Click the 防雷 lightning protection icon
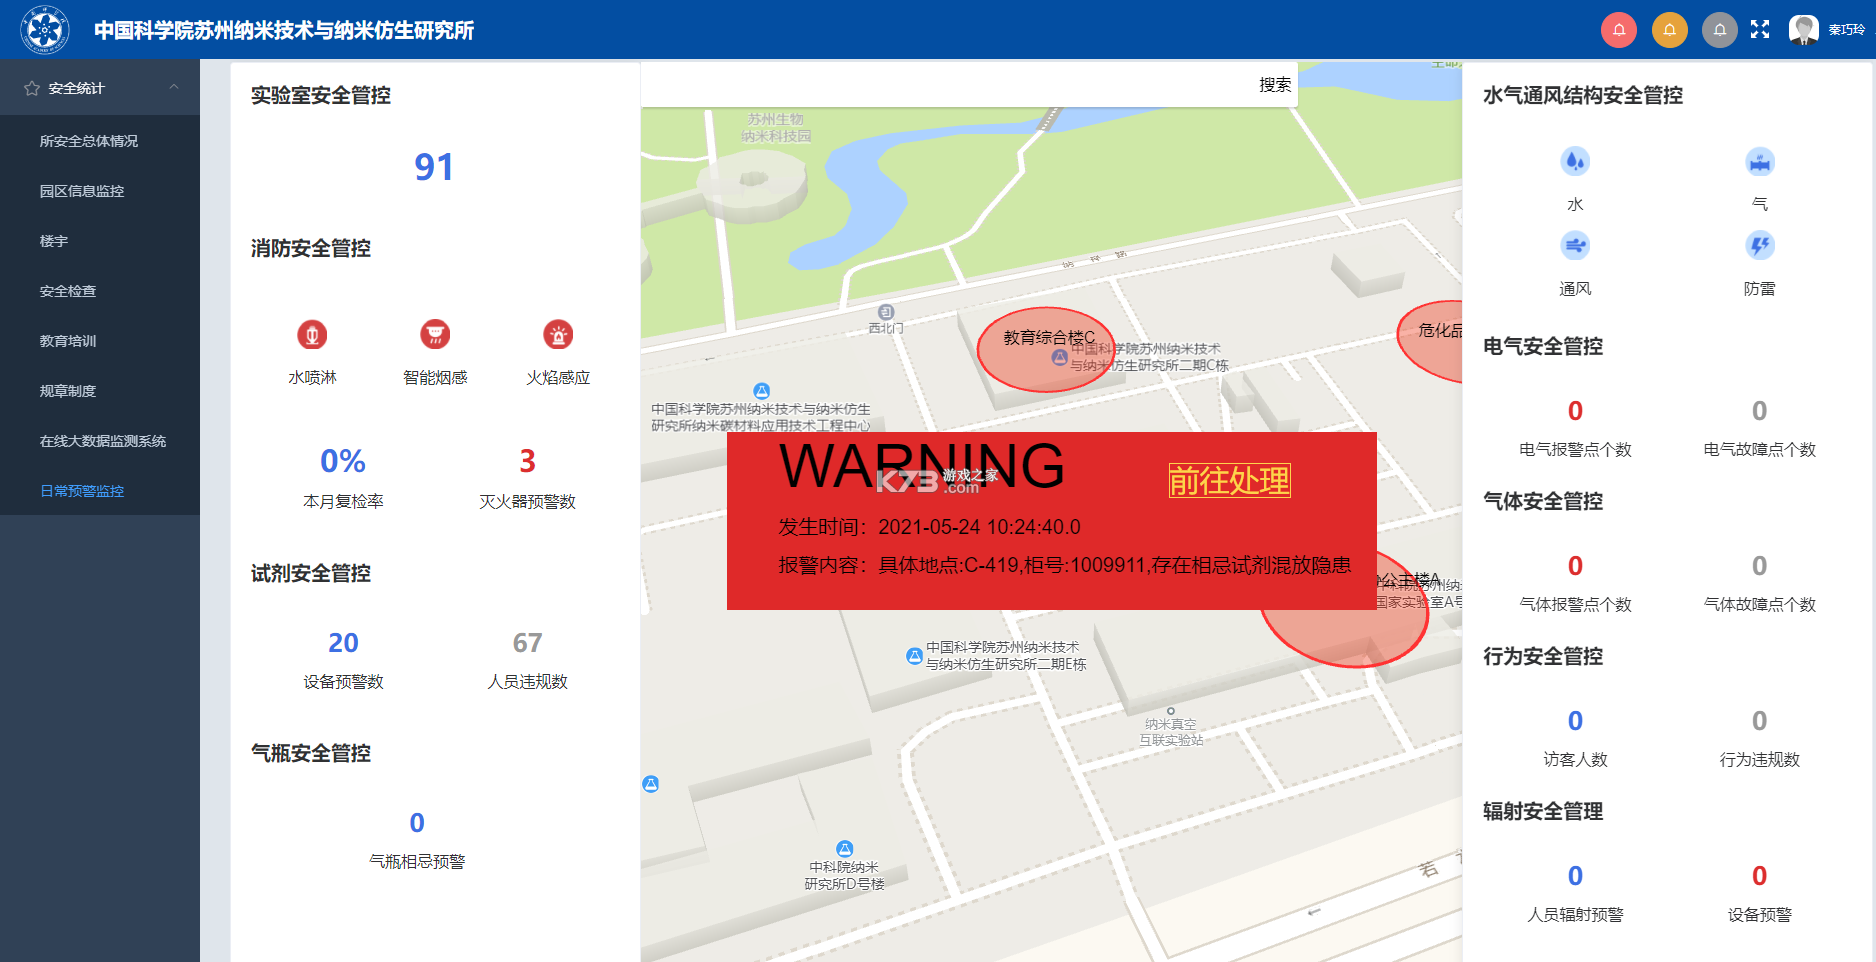Image resolution: width=1876 pixels, height=962 pixels. tap(1760, 245)
